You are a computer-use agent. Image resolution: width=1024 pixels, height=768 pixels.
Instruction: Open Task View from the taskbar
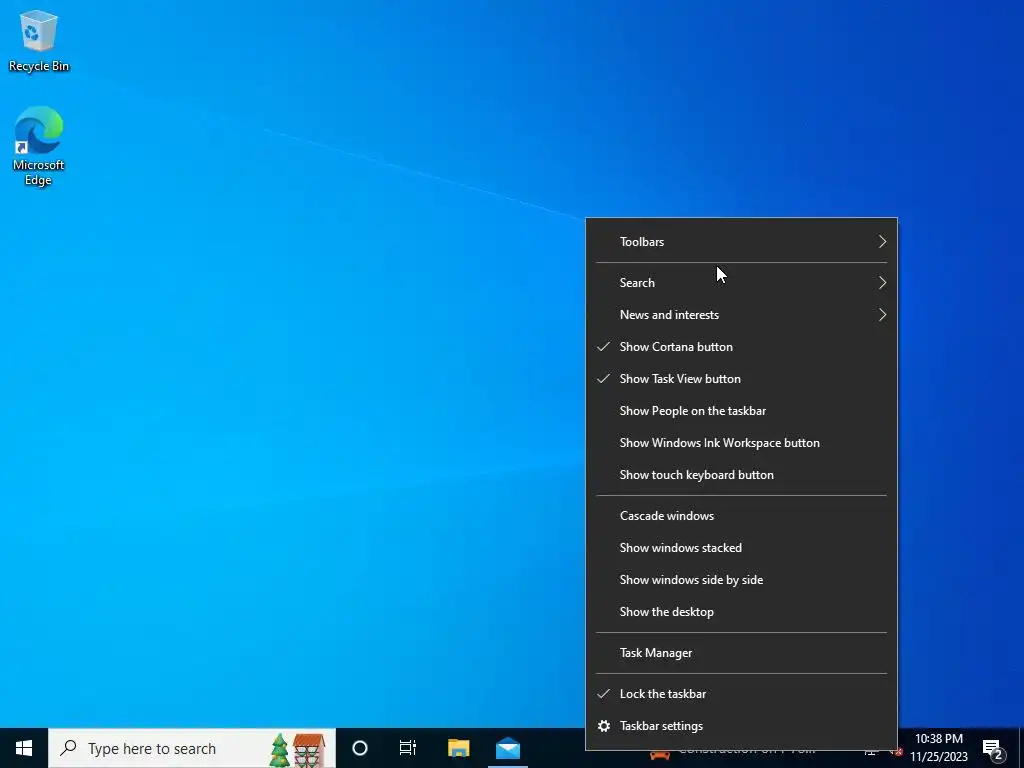point(408,748)
